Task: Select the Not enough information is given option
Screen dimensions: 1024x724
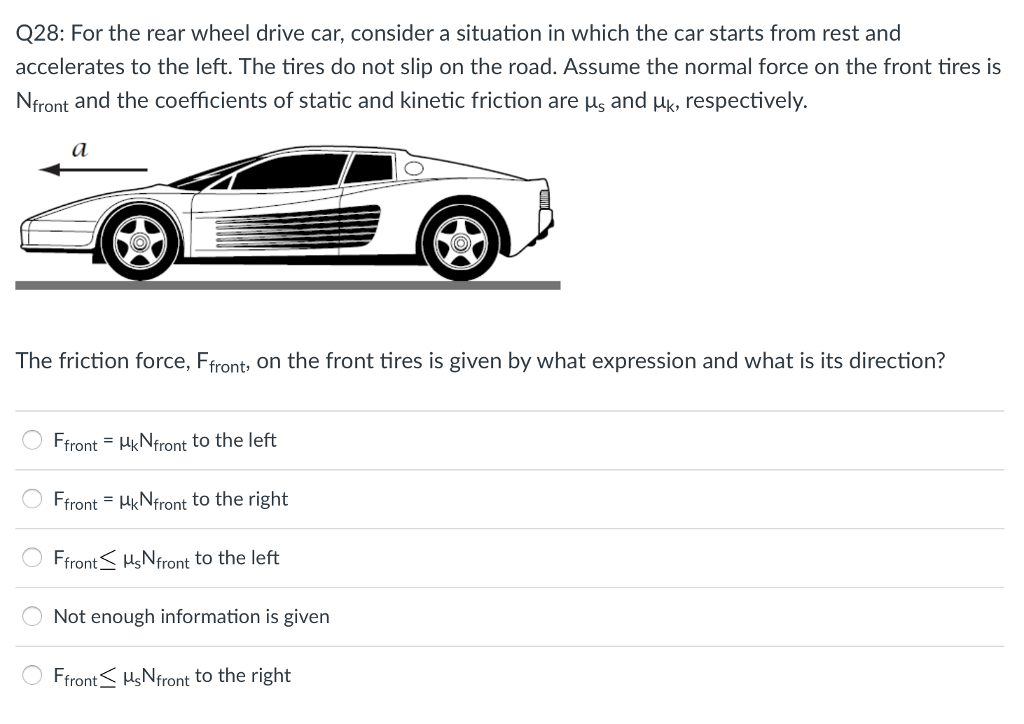Action: [x=190, y=616]
